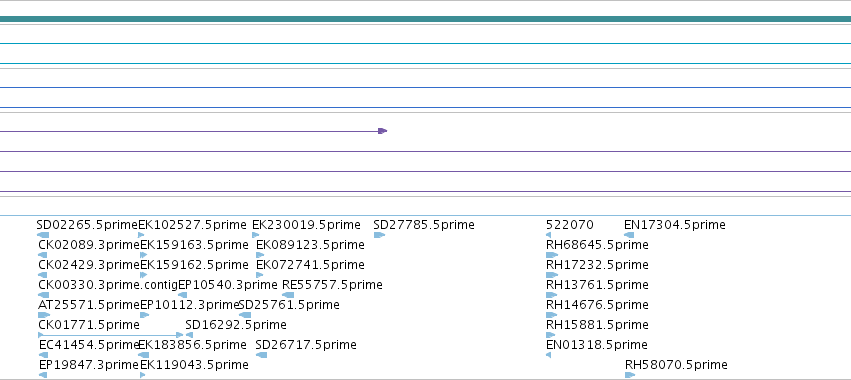Select the RH15881.5prime feature label

click(597, 325)
